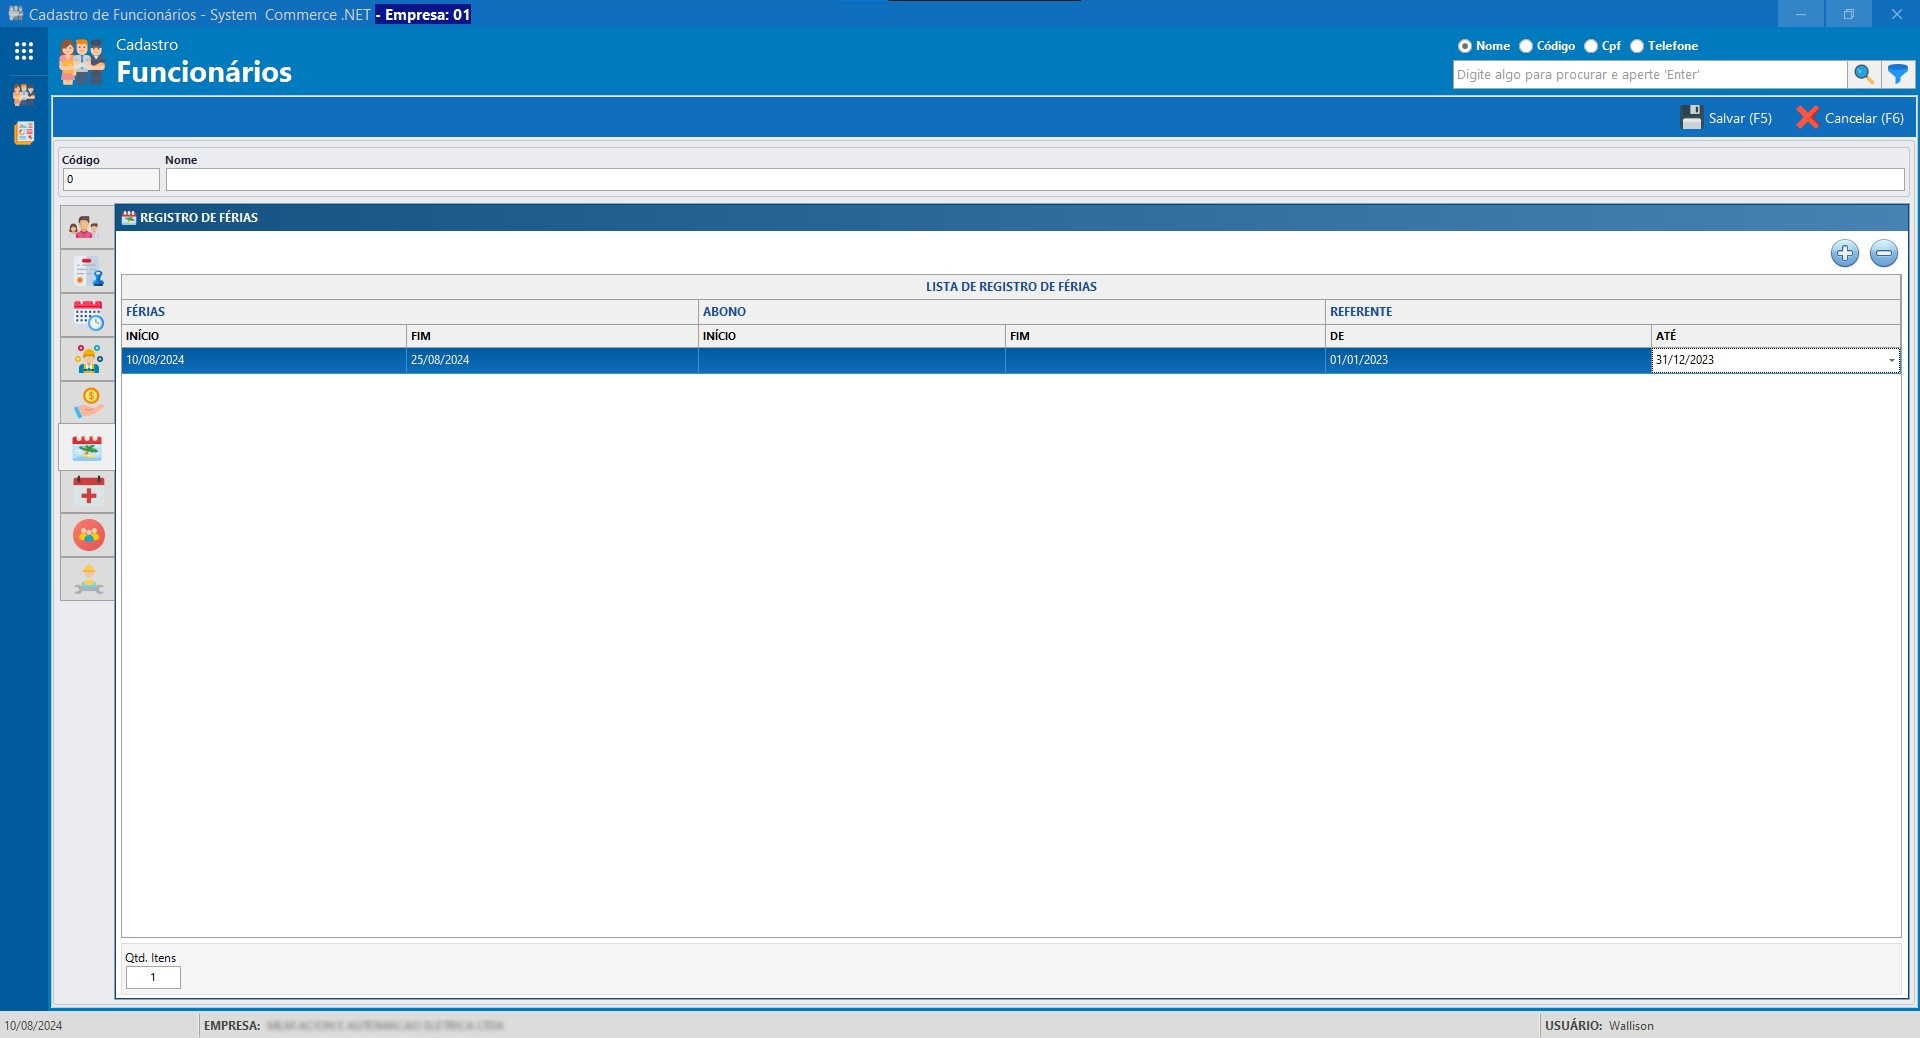Select the Telefone search radio button
Viewport: 1920px width, 1038px height.
(1637, 46)
